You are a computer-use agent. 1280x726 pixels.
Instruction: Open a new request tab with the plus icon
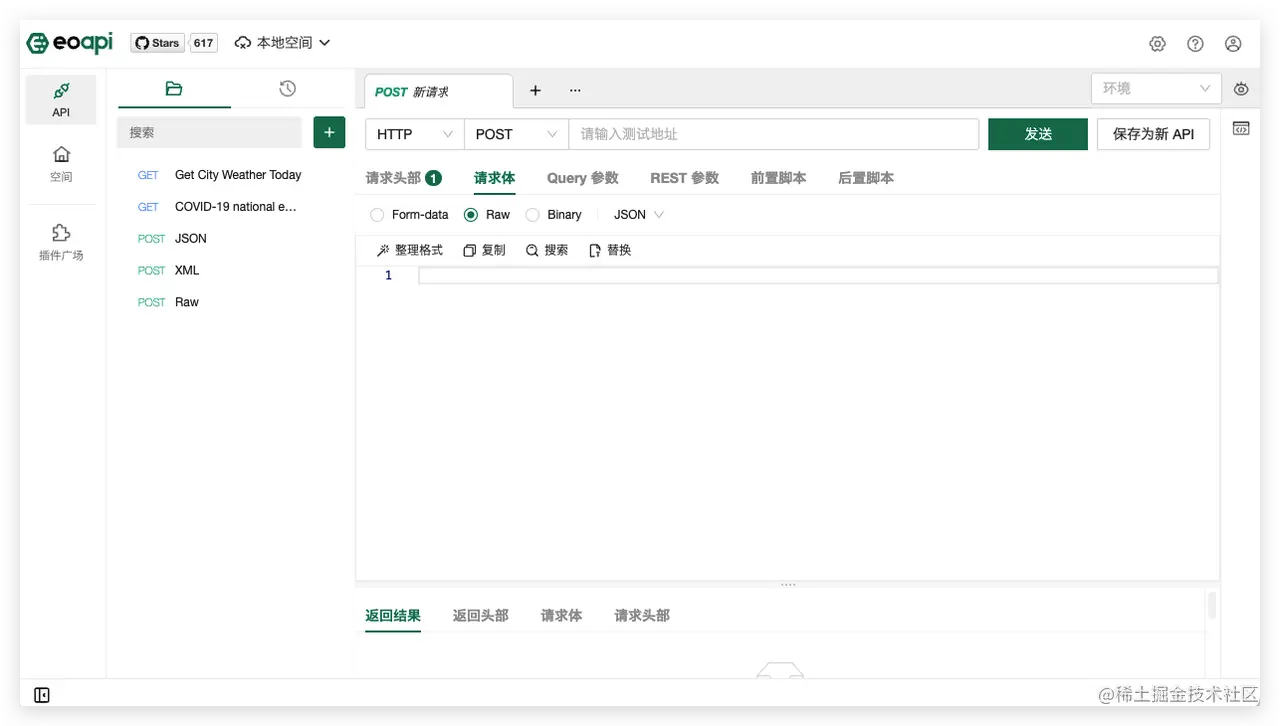point(535,90)
